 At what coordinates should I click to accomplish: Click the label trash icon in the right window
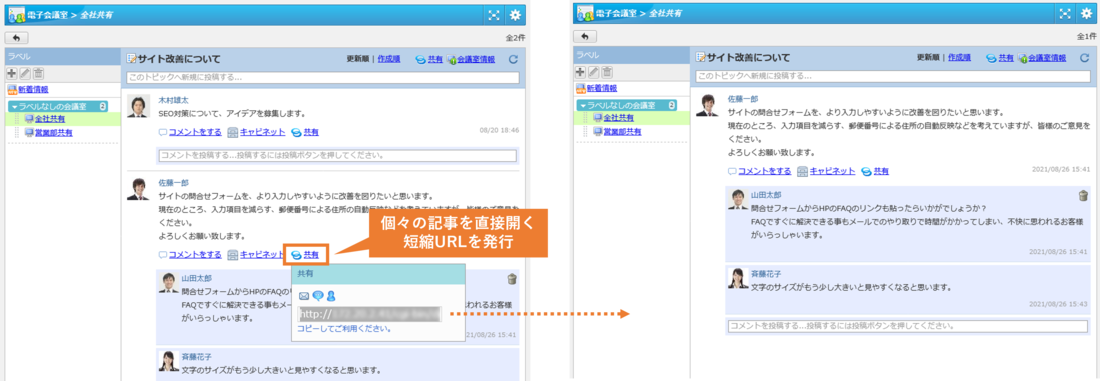click(607, 72)
